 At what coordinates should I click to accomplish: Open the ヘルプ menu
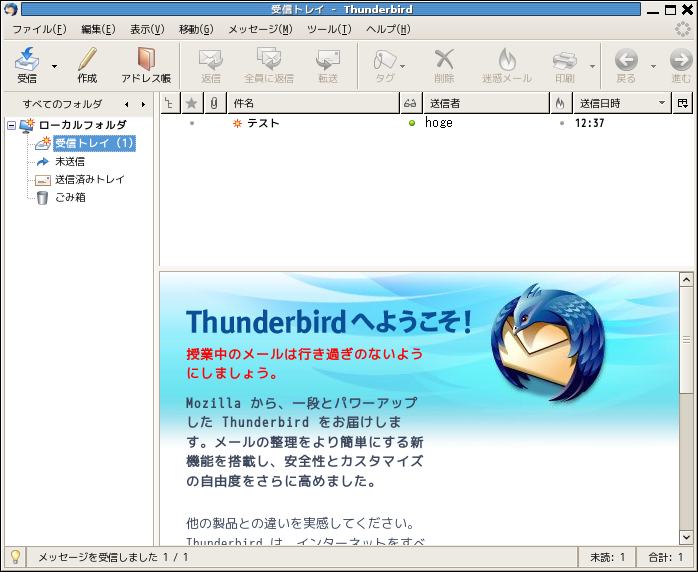pos(388,29)
